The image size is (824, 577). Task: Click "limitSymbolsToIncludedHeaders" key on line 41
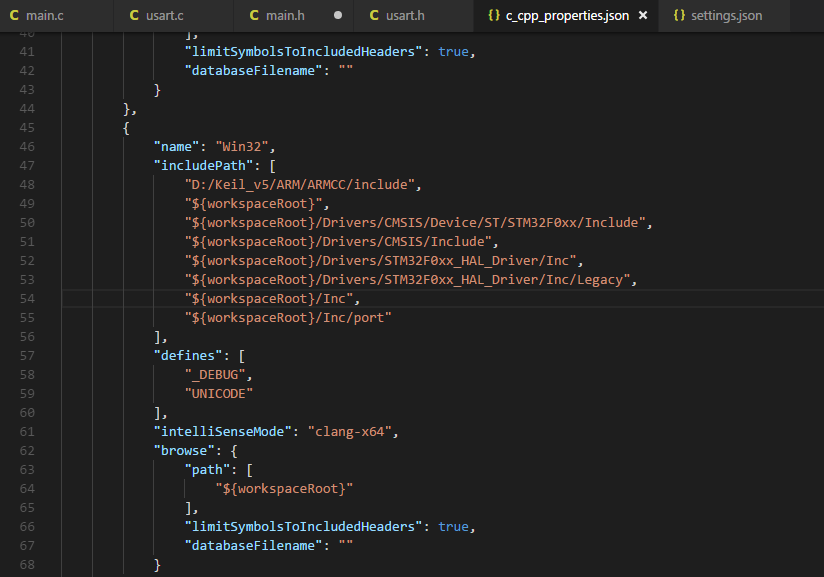click(x=303, y=51)
